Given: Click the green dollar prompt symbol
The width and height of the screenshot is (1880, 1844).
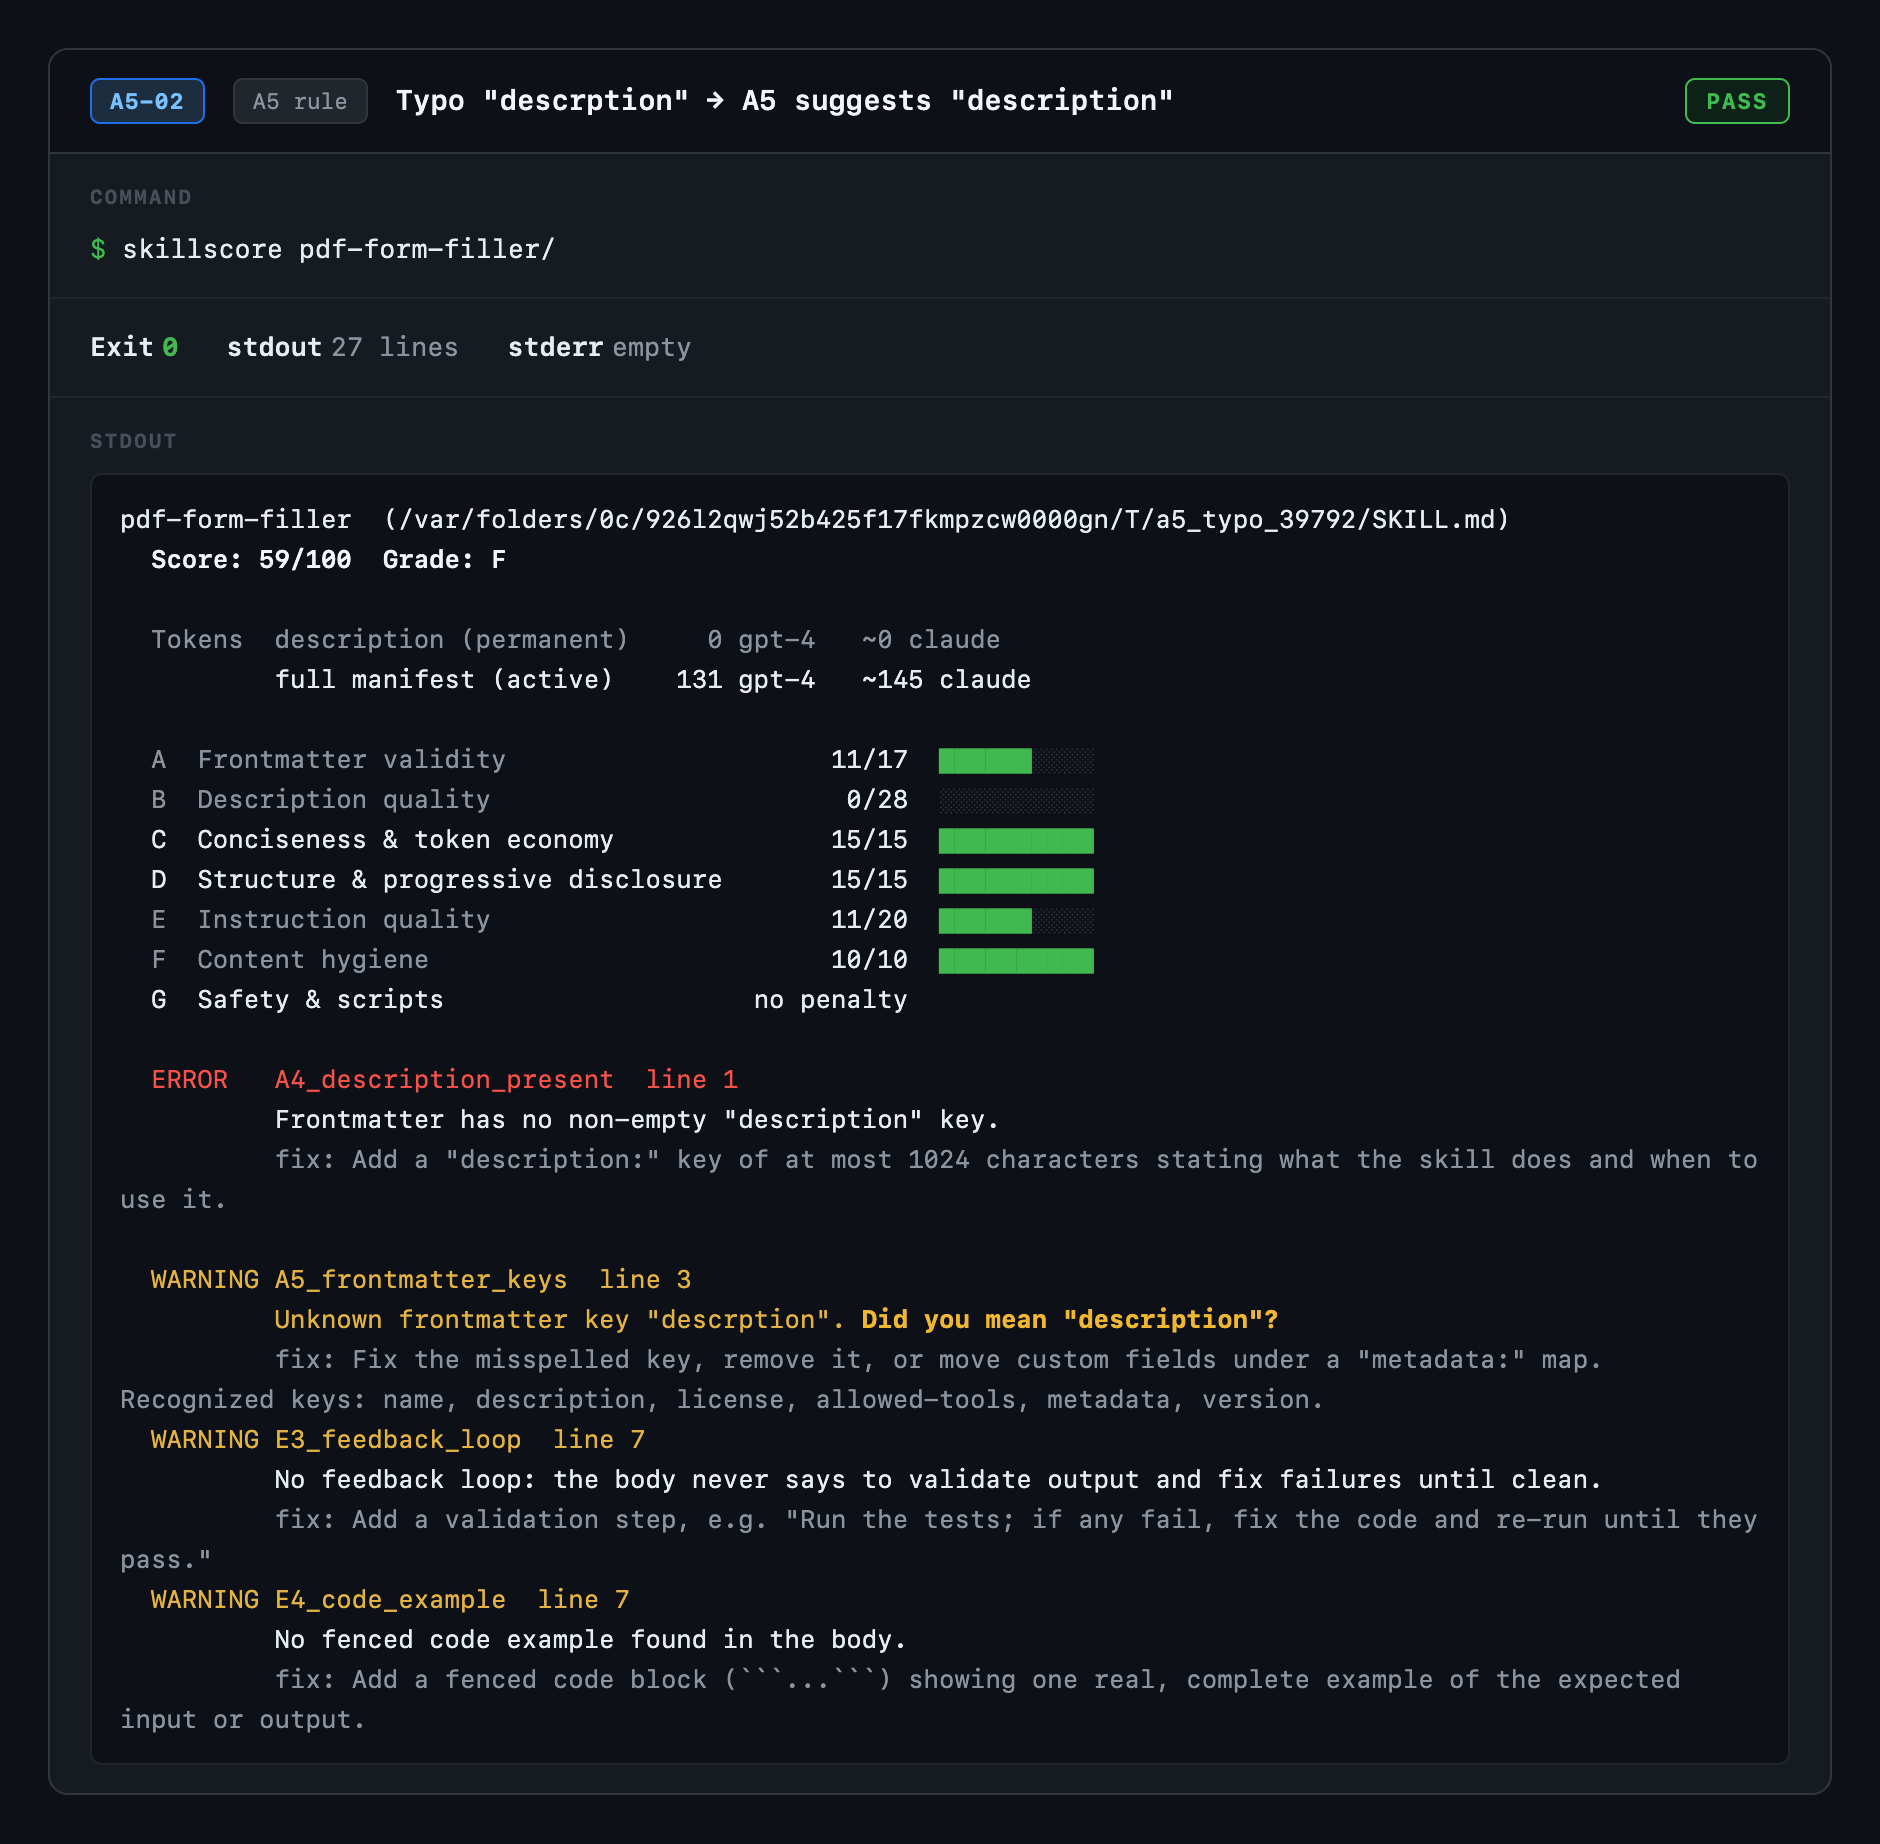Looking at the screenshot, I should 98,249.
